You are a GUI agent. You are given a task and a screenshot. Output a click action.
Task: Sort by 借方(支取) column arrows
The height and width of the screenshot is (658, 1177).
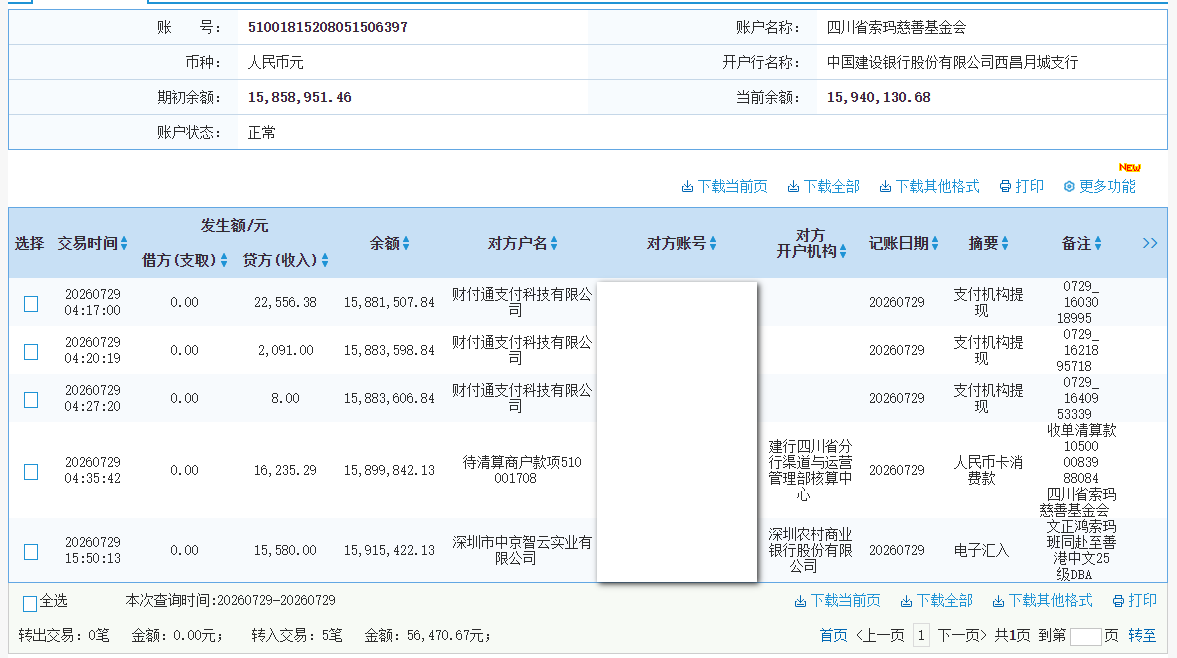(x=224, y=260)
